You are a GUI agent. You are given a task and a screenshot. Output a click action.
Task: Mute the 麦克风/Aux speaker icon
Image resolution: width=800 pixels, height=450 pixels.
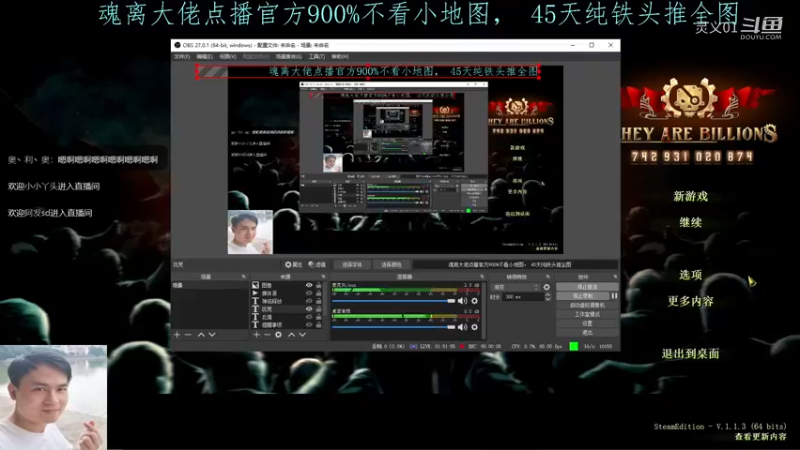pos(463,301)
